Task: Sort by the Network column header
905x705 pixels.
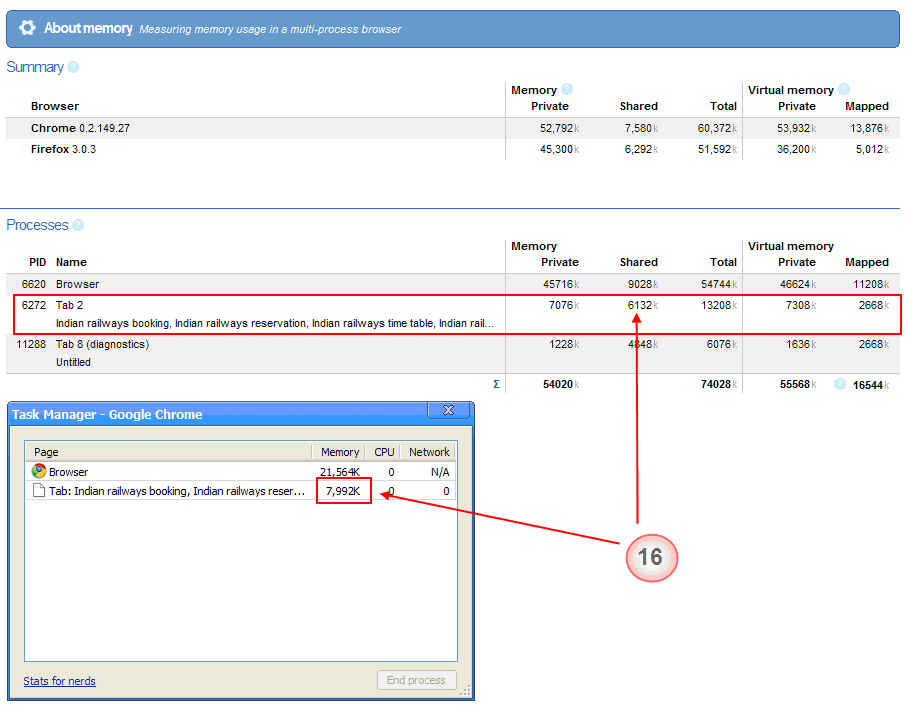Action: pyautogui.click(x=428, y=452)
